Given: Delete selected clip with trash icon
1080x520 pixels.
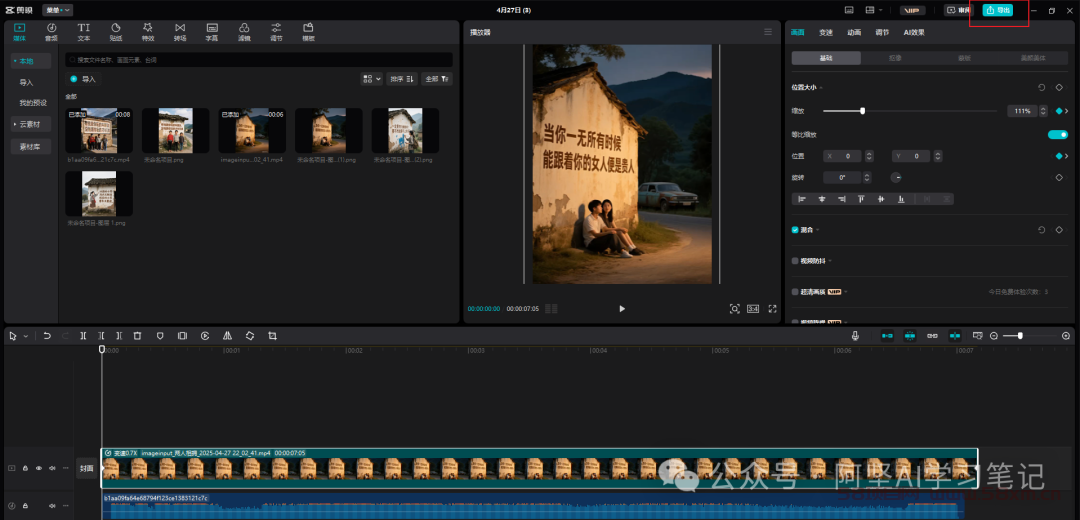Looking at the screenshot, I should click(137, 335).
